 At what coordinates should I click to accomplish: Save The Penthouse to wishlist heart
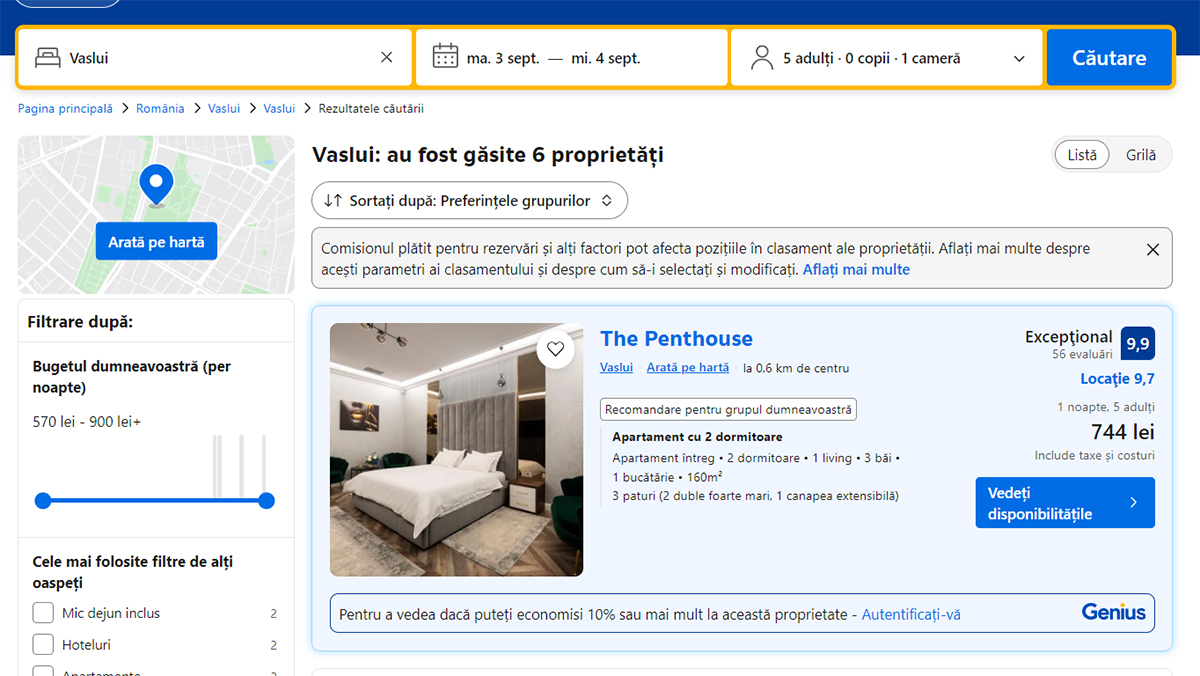click(556, 349)
